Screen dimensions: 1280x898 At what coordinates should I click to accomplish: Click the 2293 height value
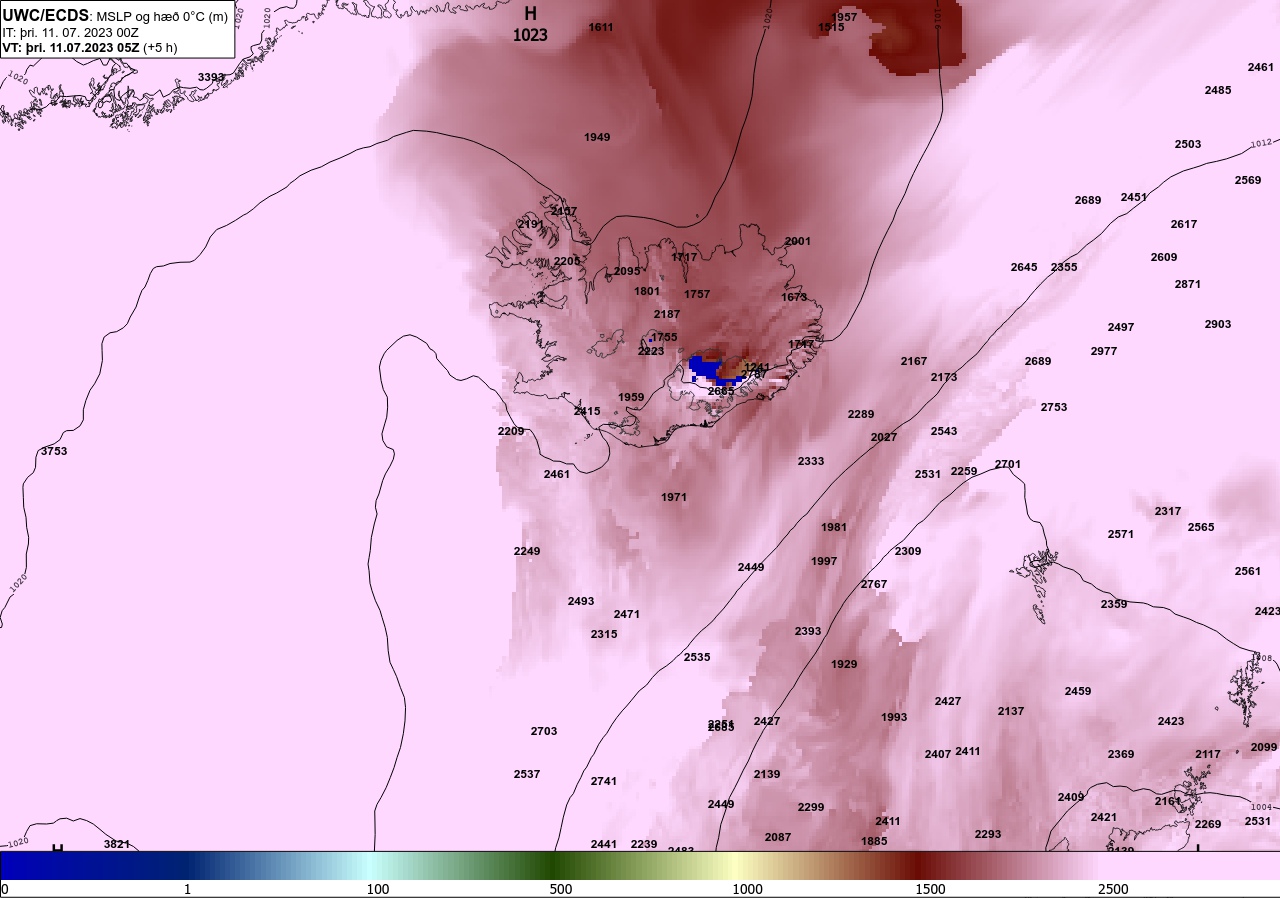click(988, 834)
